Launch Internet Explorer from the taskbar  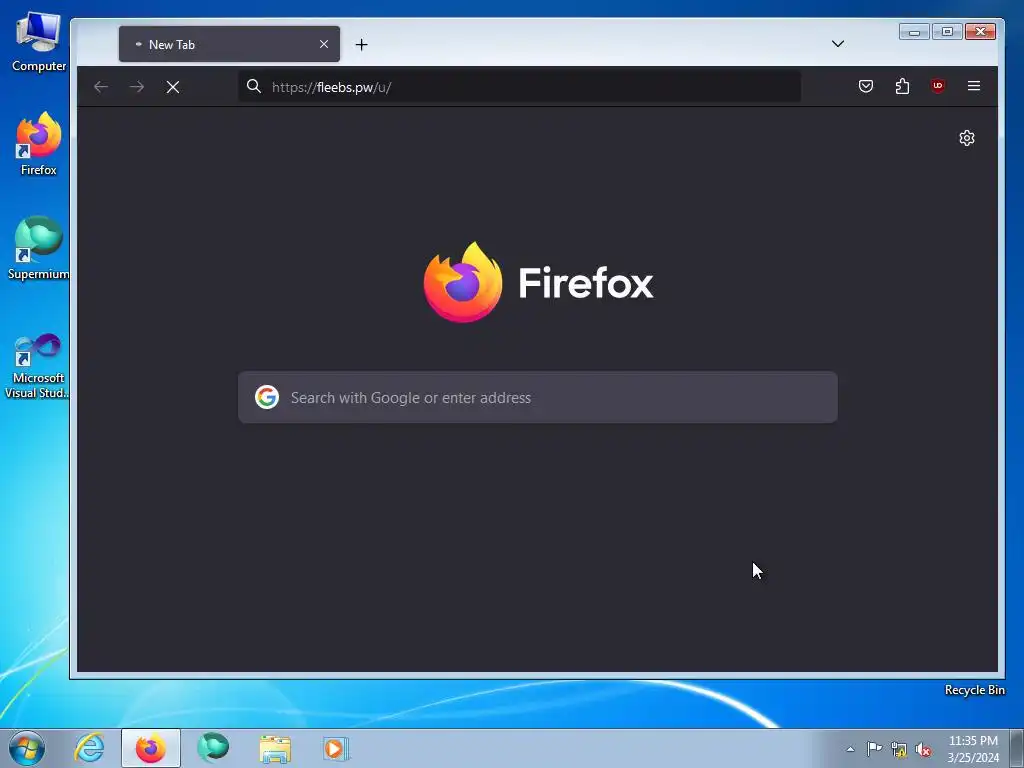click(89, 748)
